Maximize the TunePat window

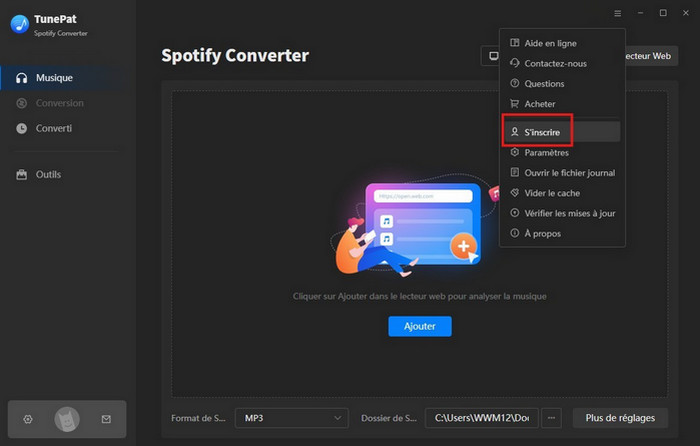point(663,13)
